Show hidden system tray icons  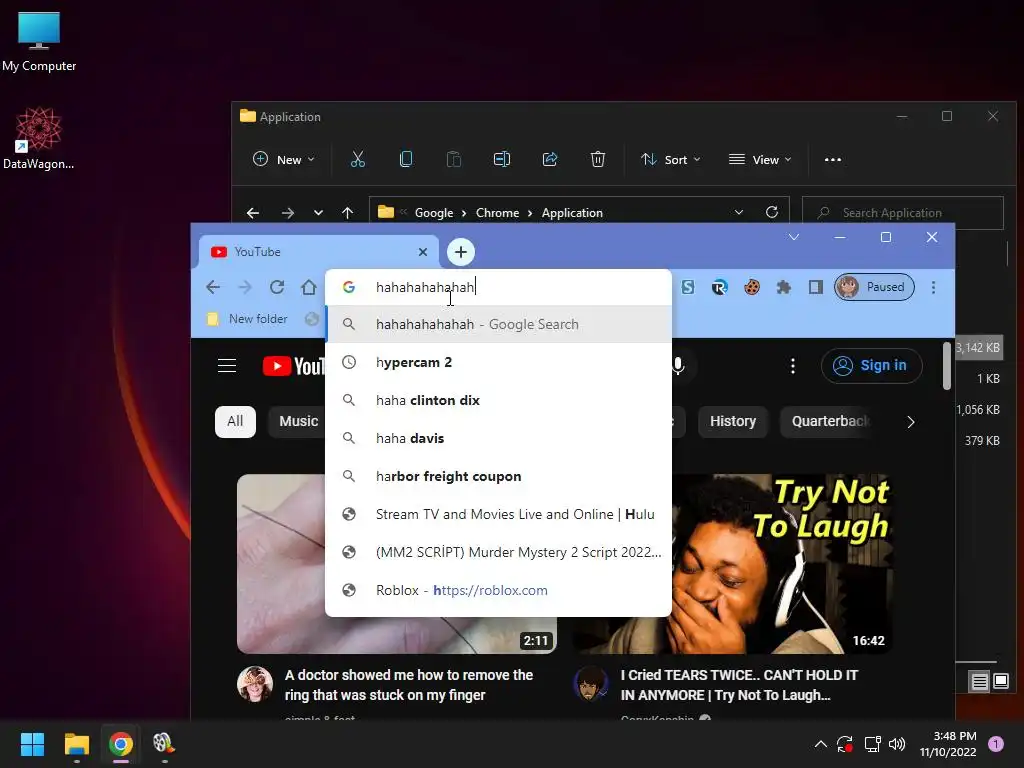(x=821, y=744)
